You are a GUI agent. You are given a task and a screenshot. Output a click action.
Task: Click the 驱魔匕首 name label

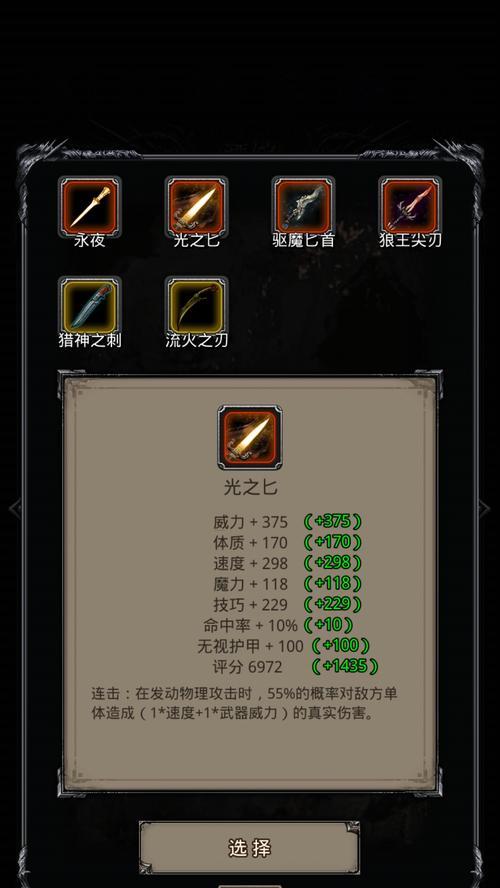point(304,240)
